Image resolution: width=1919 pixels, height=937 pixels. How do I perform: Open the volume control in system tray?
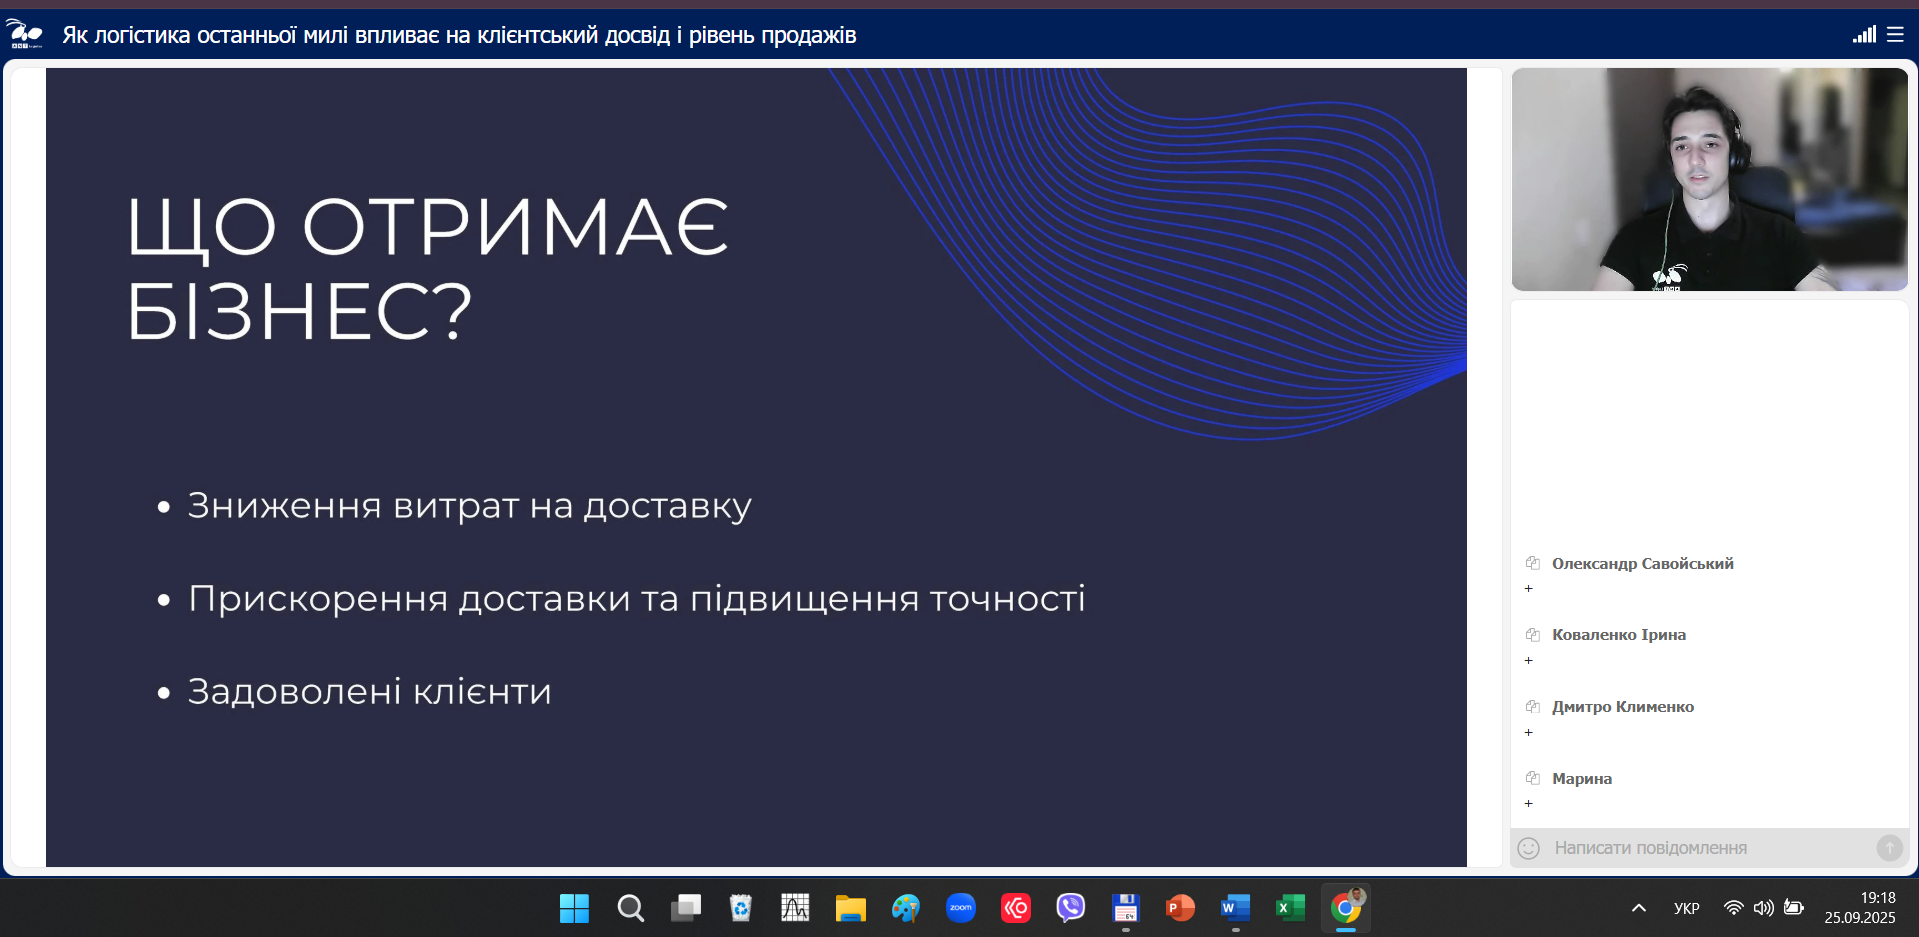[1764, 908]
